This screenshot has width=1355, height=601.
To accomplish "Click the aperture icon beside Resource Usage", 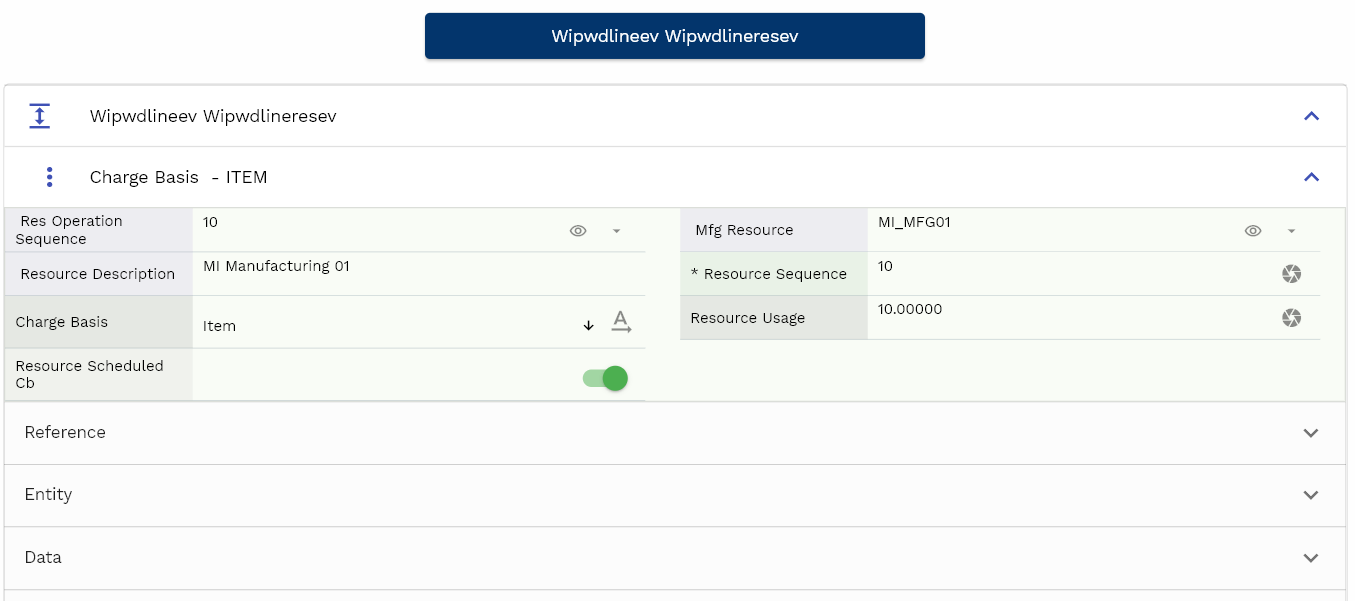I will [x=1291, y=318].
